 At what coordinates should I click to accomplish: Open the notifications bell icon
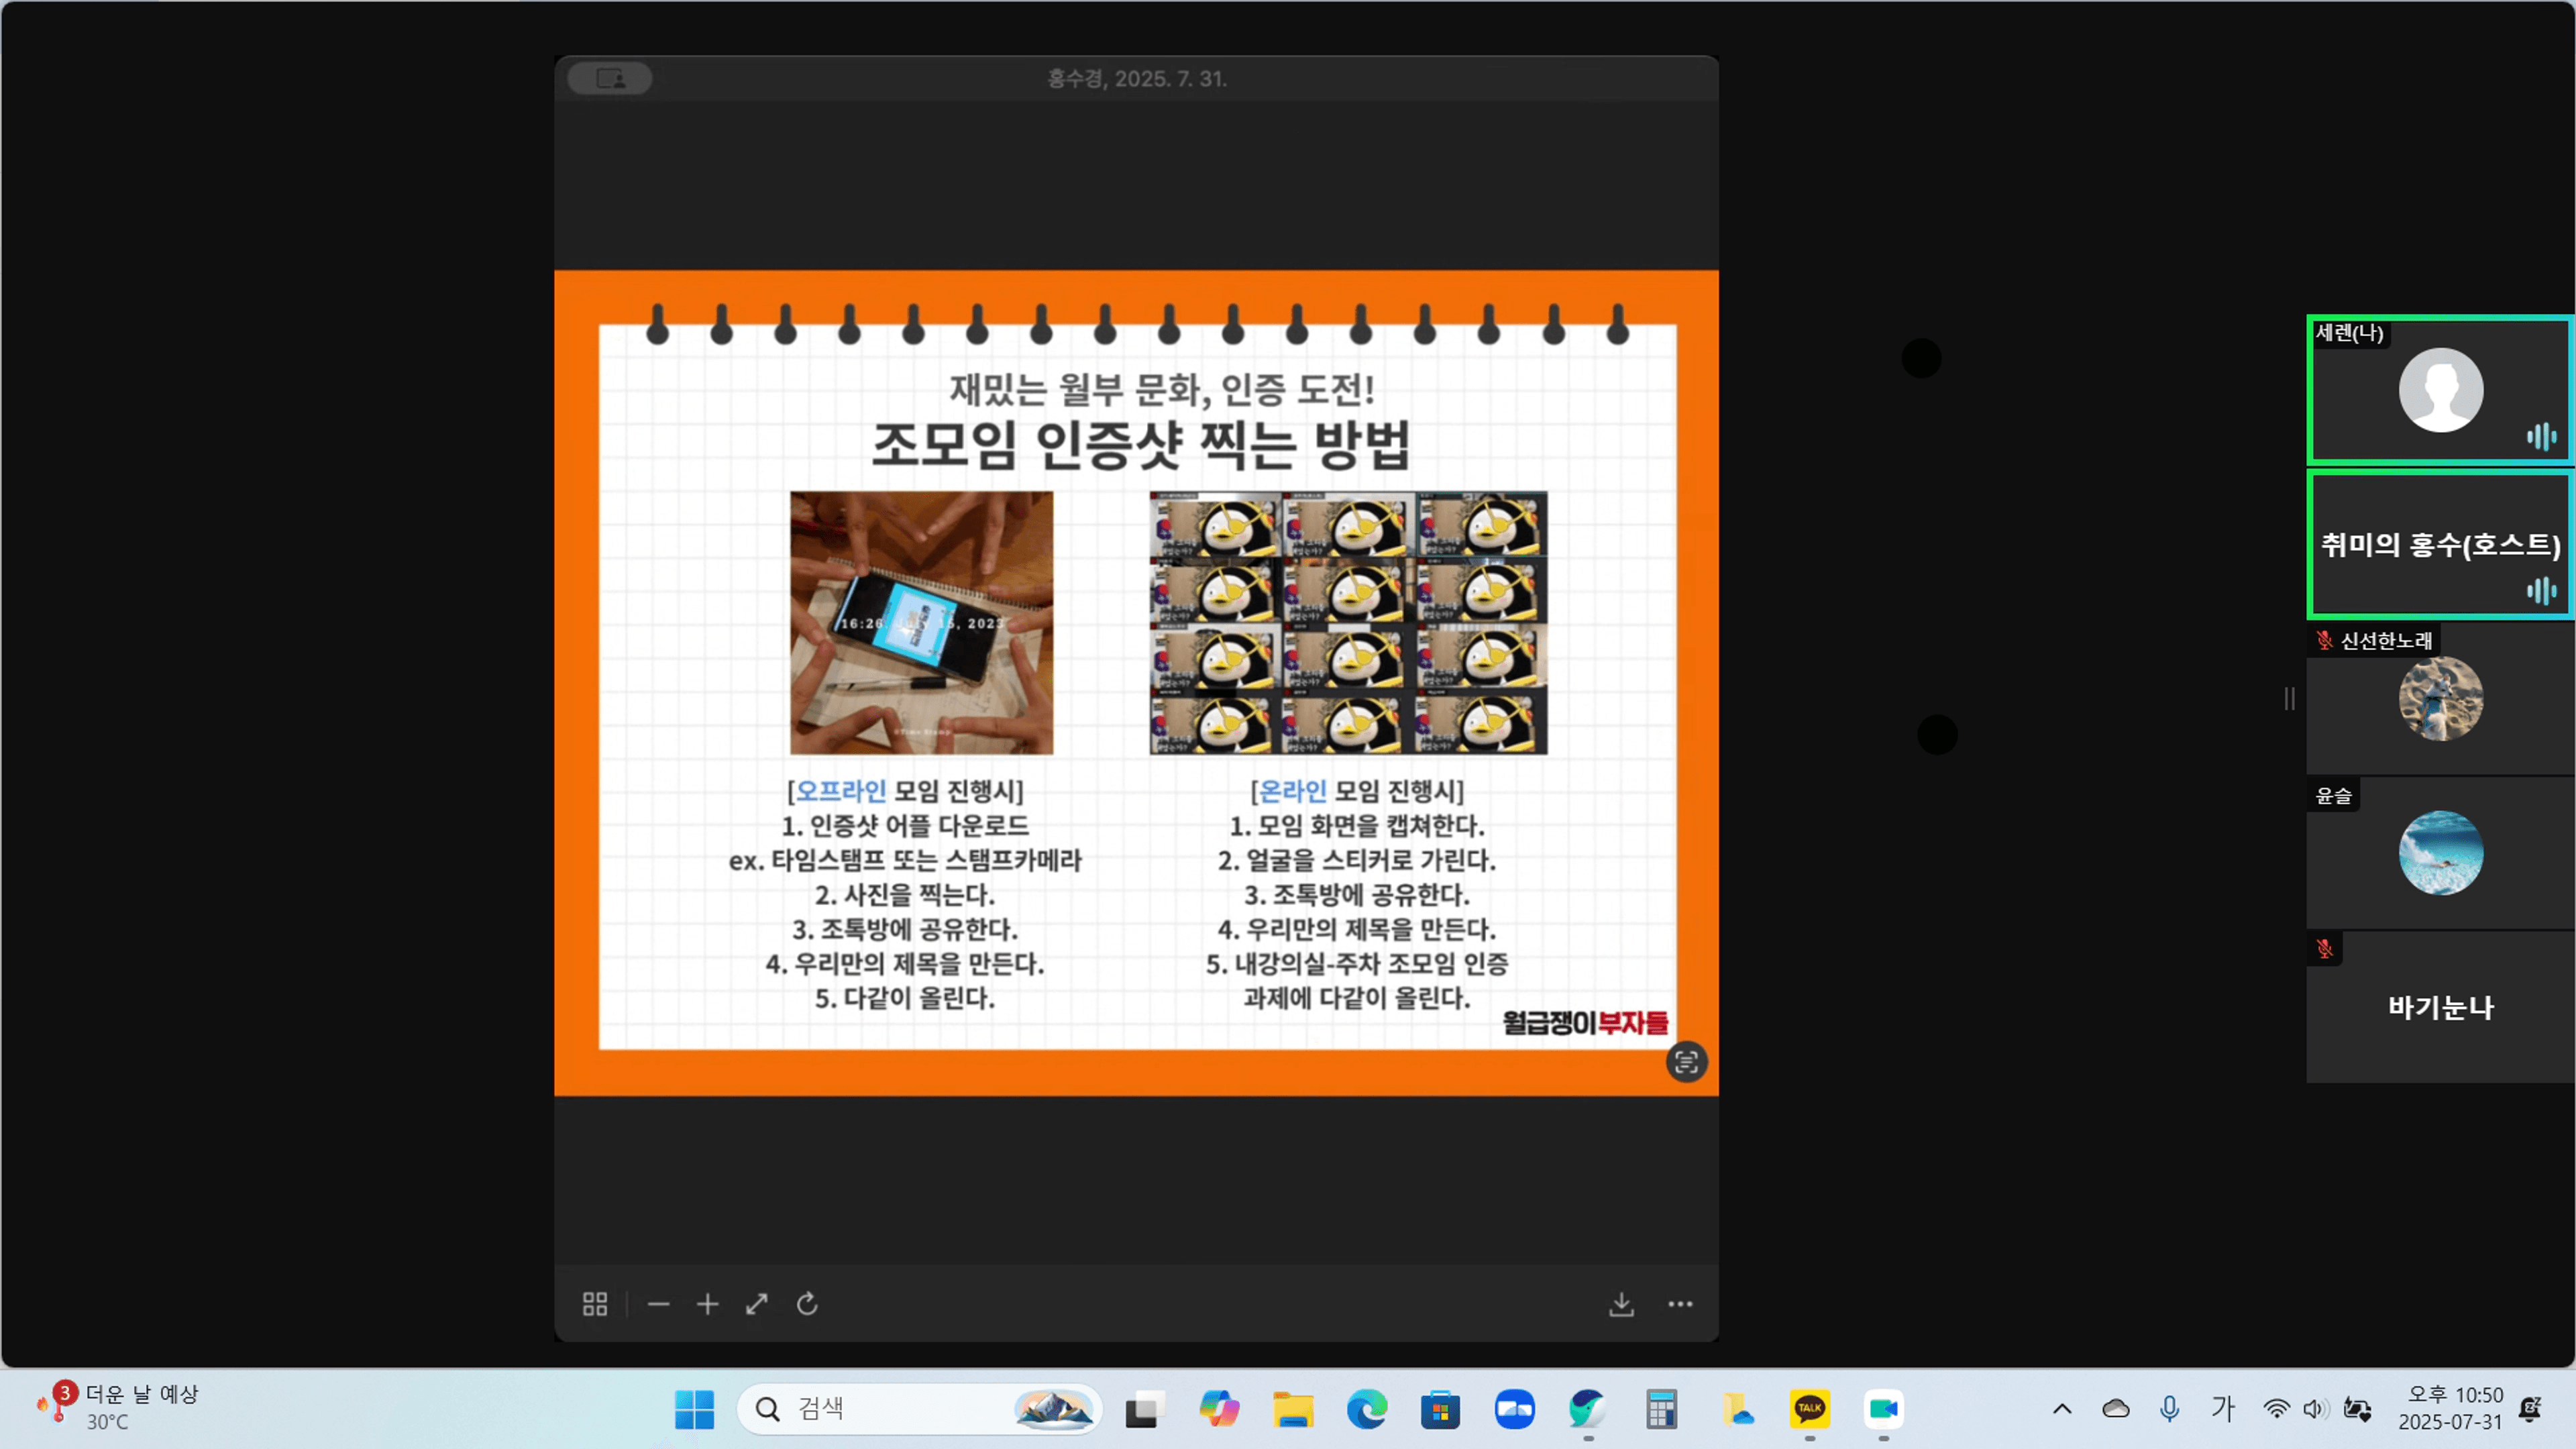2530,1409
